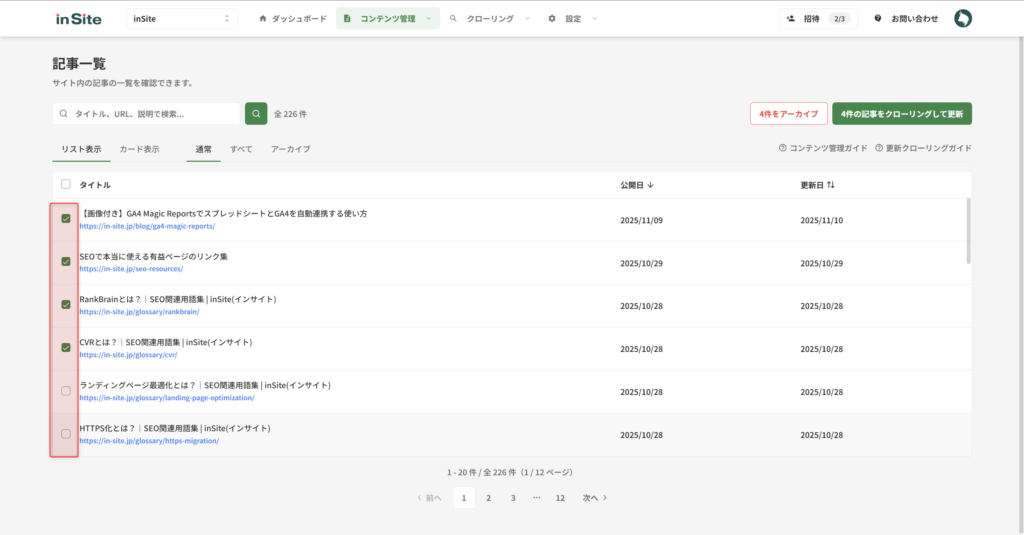The height and width of the screenshot is (535, 1024).
Task: Click update date 2025/11/10
Action: click(822, 221)
